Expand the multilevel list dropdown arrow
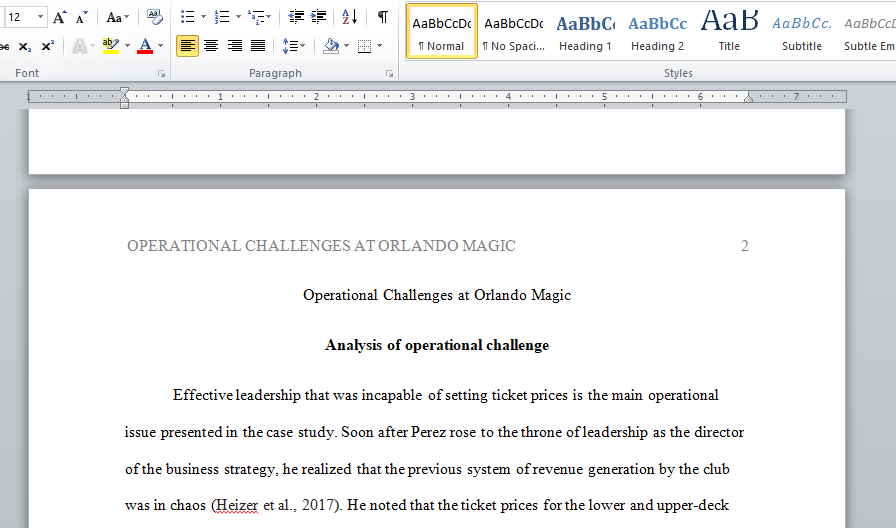 click(x=269, y=17)
